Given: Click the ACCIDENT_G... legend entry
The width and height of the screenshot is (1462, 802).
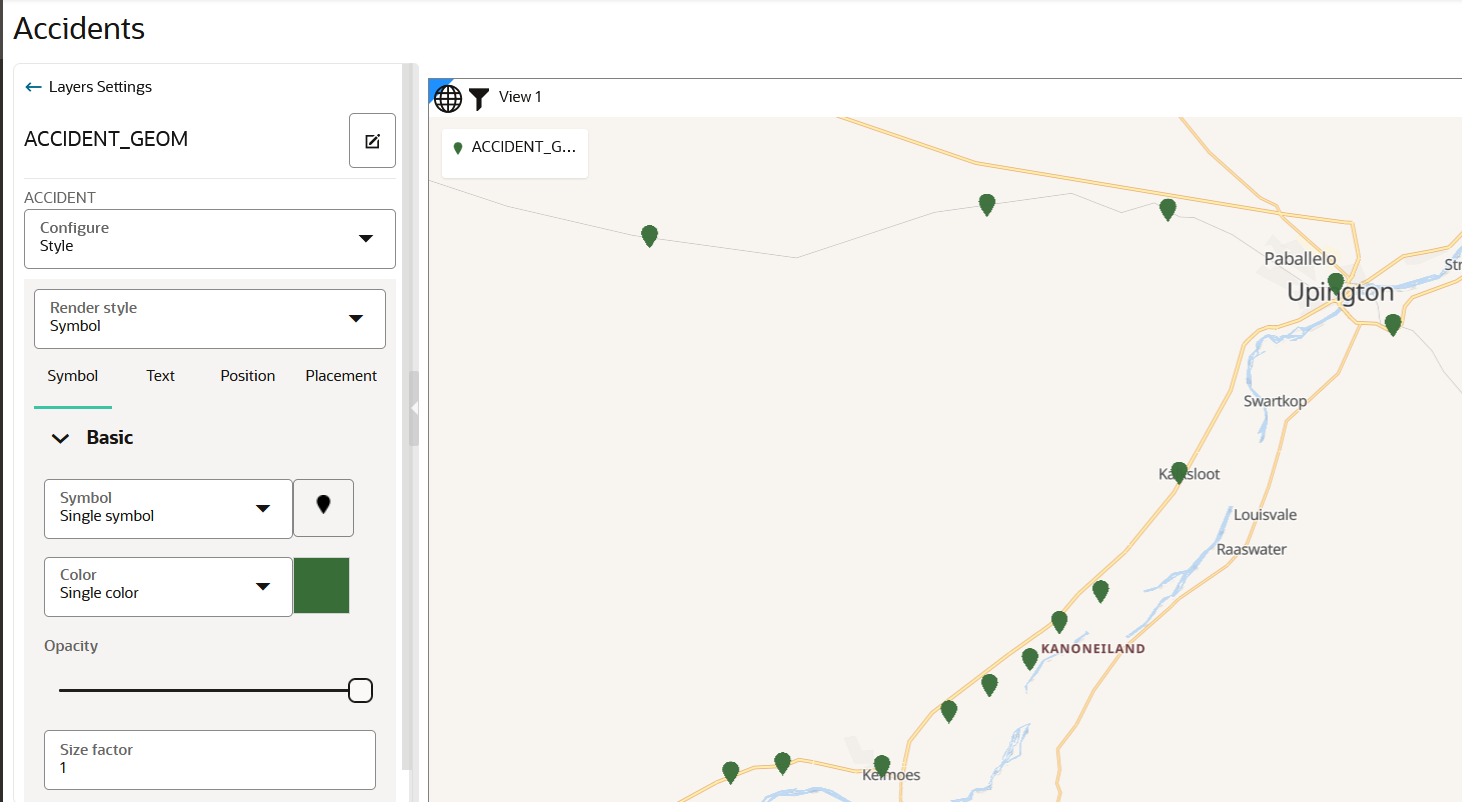Looking at the screenshot, I should click(515, 148).
